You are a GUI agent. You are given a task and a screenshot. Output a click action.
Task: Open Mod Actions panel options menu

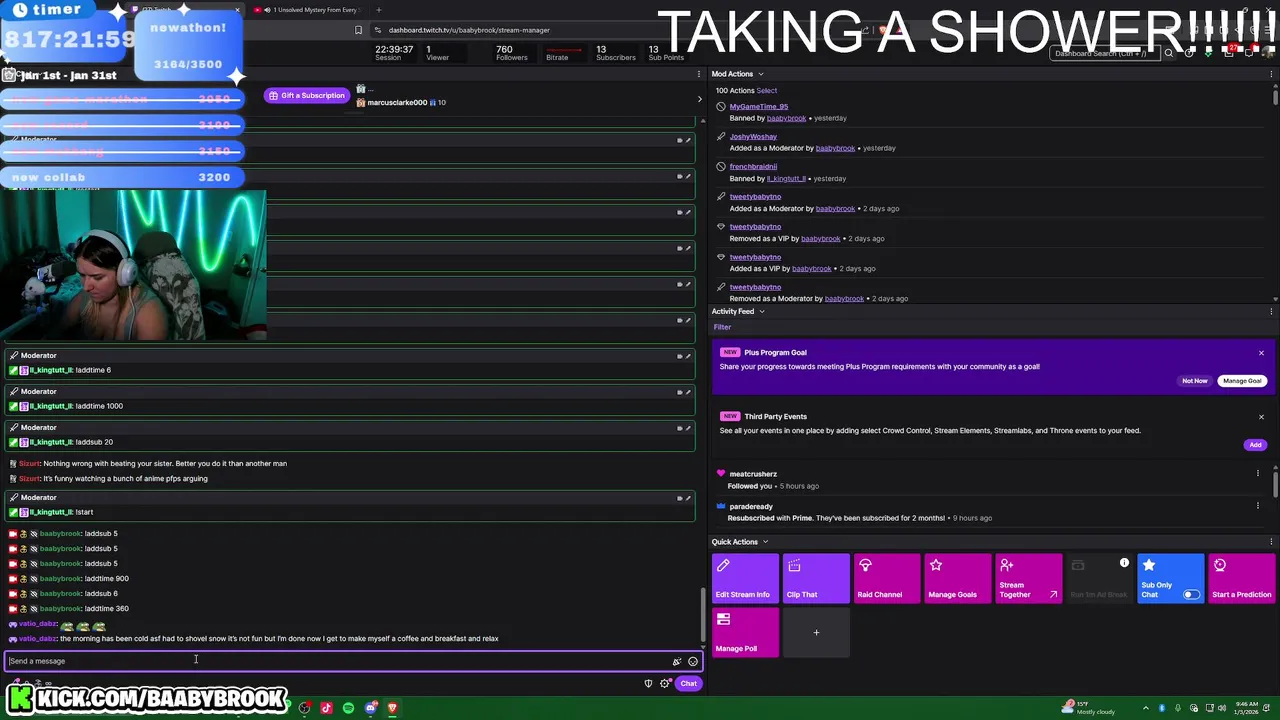(1271, 74)
